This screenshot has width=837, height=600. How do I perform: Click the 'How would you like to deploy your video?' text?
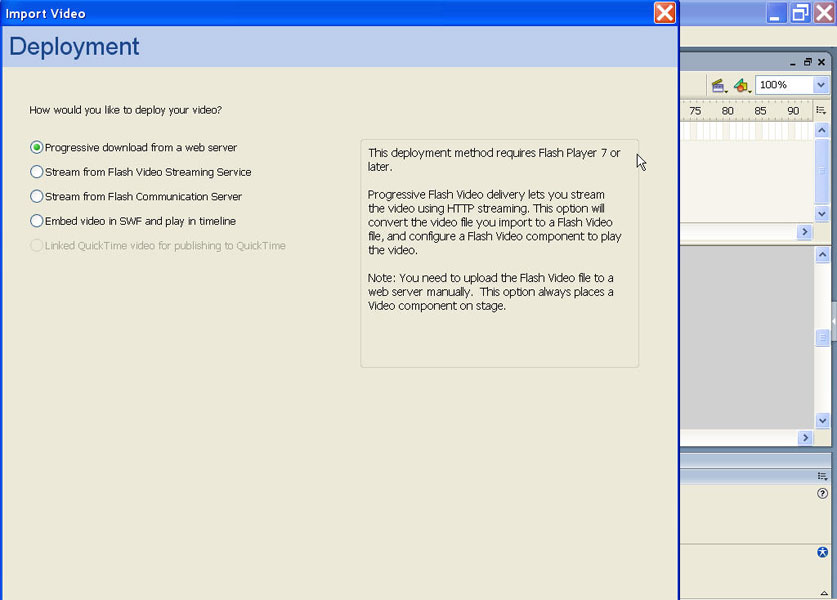click(x=125, y=110)
